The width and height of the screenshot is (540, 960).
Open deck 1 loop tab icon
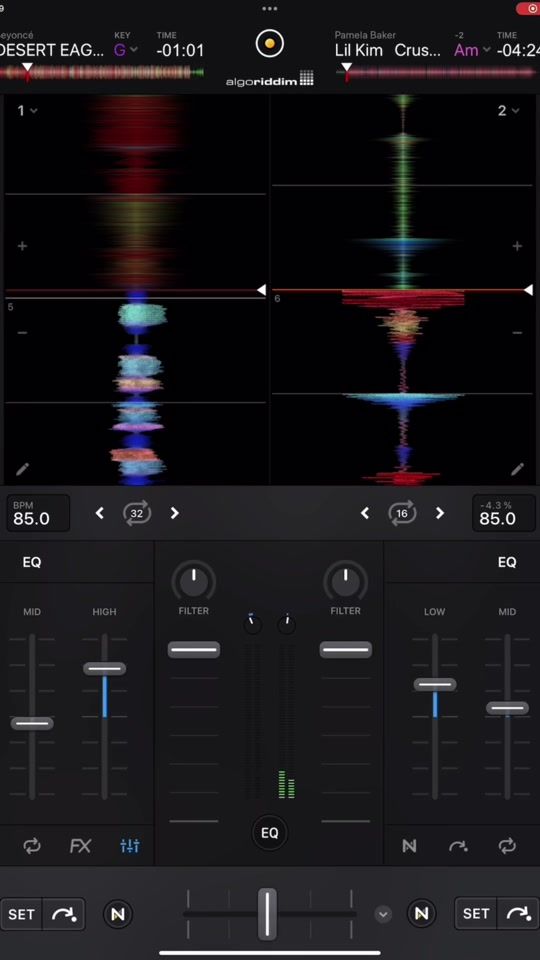click(x=32, y=846)
